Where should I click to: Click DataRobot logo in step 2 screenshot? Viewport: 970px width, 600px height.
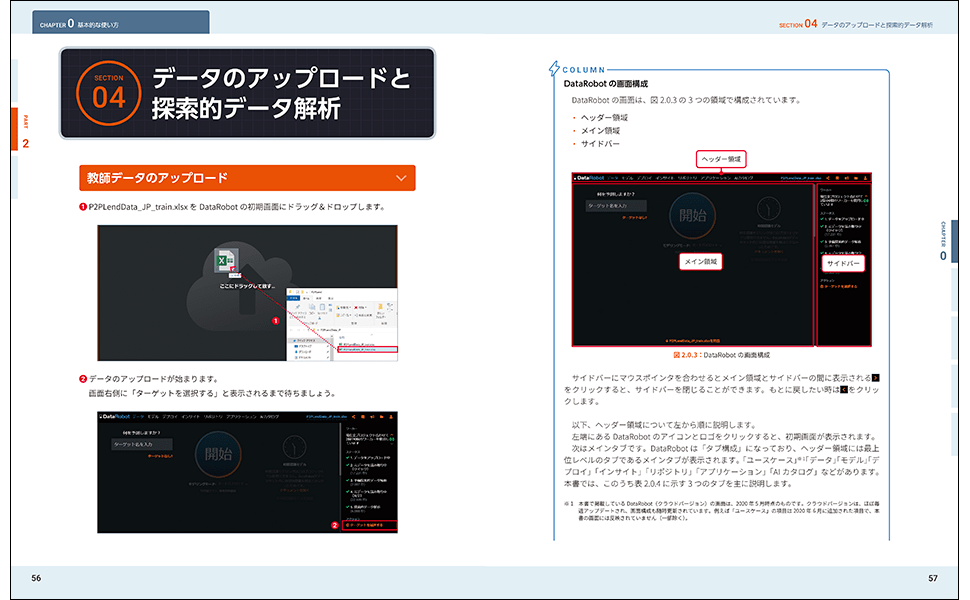pos(114,417)
